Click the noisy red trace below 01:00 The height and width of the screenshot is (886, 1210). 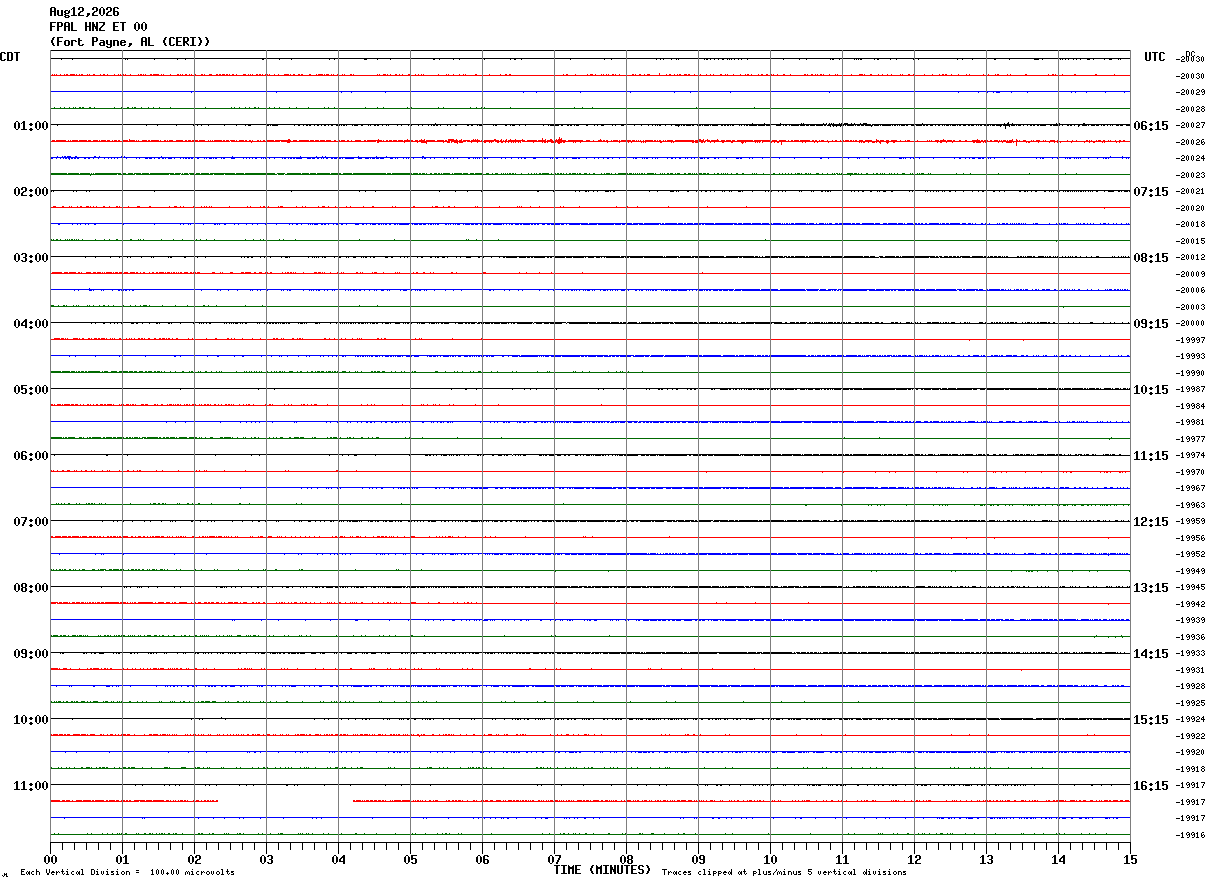click(x=590, y=141)
